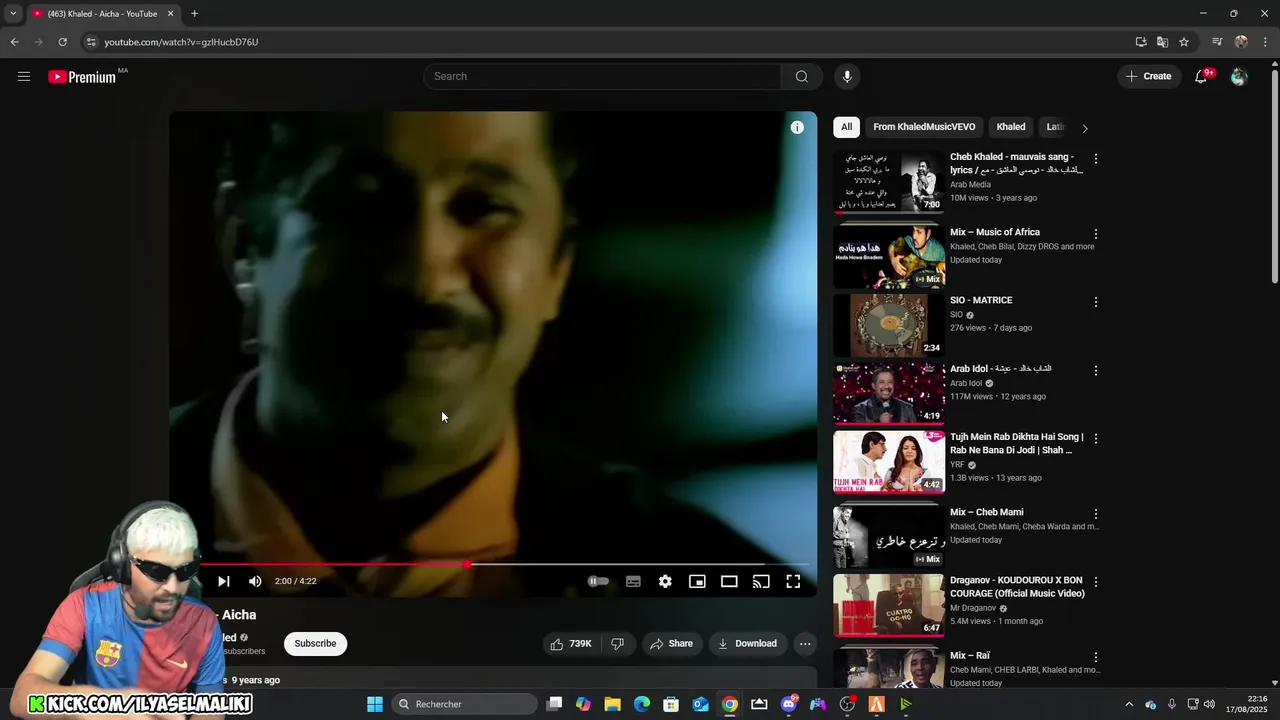Skip to next video in player
Screen dimensions: 1280x720
[x=223, y=581]
